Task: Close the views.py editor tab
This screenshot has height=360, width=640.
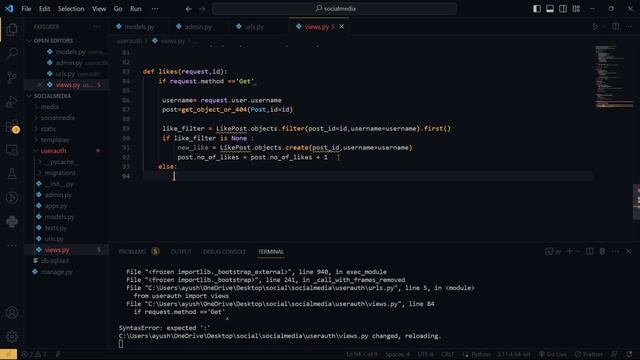Action: (x=342, y=27)
